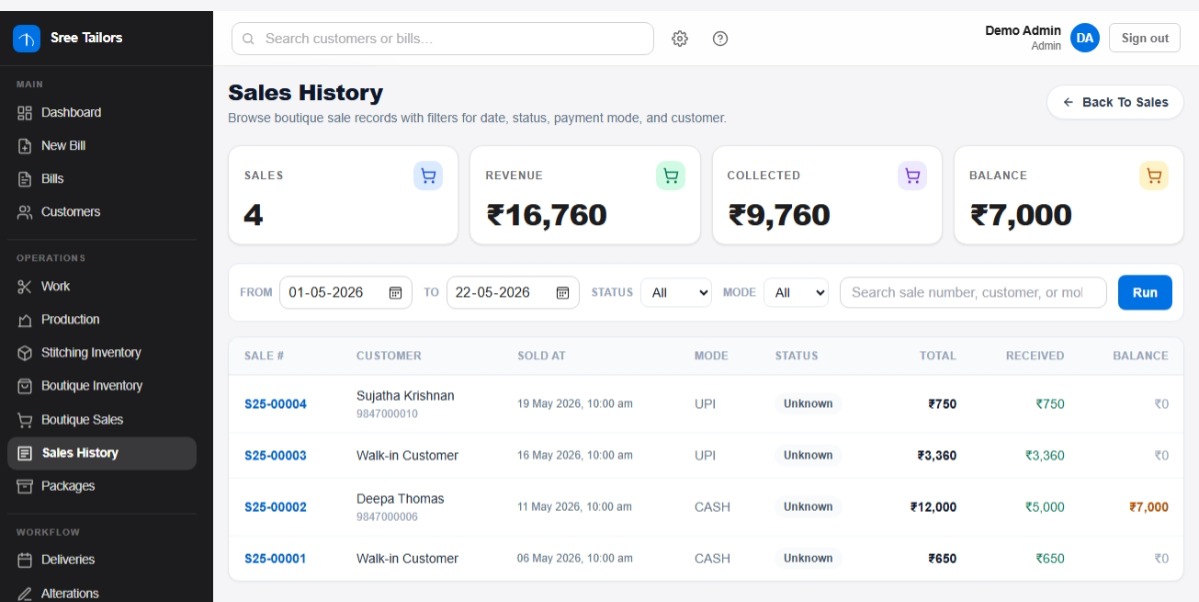
Task: Open the From date calendar picker icon
Action: tap(395, 292)
